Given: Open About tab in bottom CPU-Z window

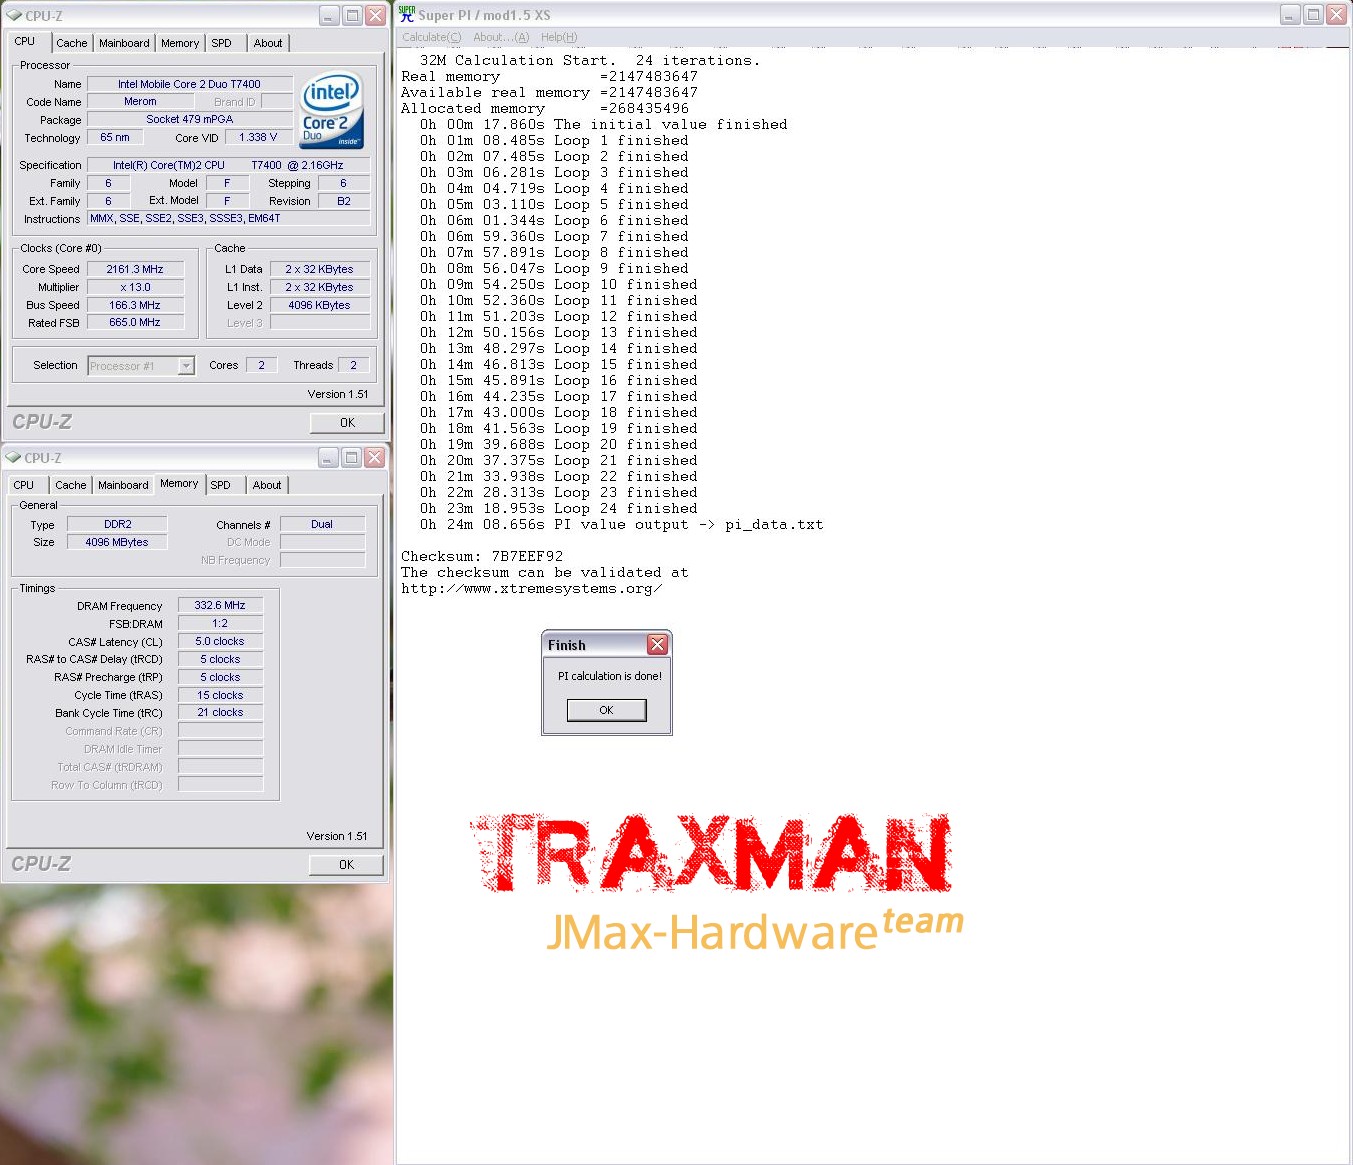Looking at the screenshot, I should click(x=266, y=485).
